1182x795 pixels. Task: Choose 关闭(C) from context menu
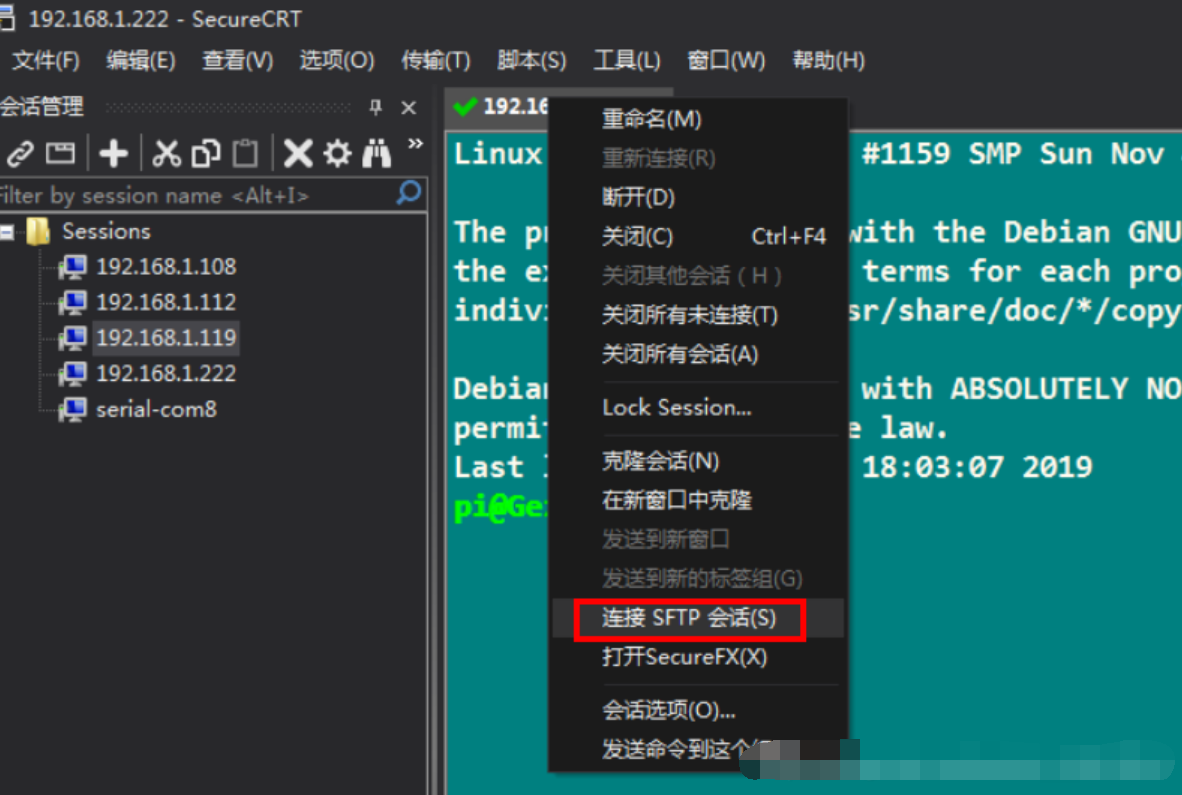698,237
